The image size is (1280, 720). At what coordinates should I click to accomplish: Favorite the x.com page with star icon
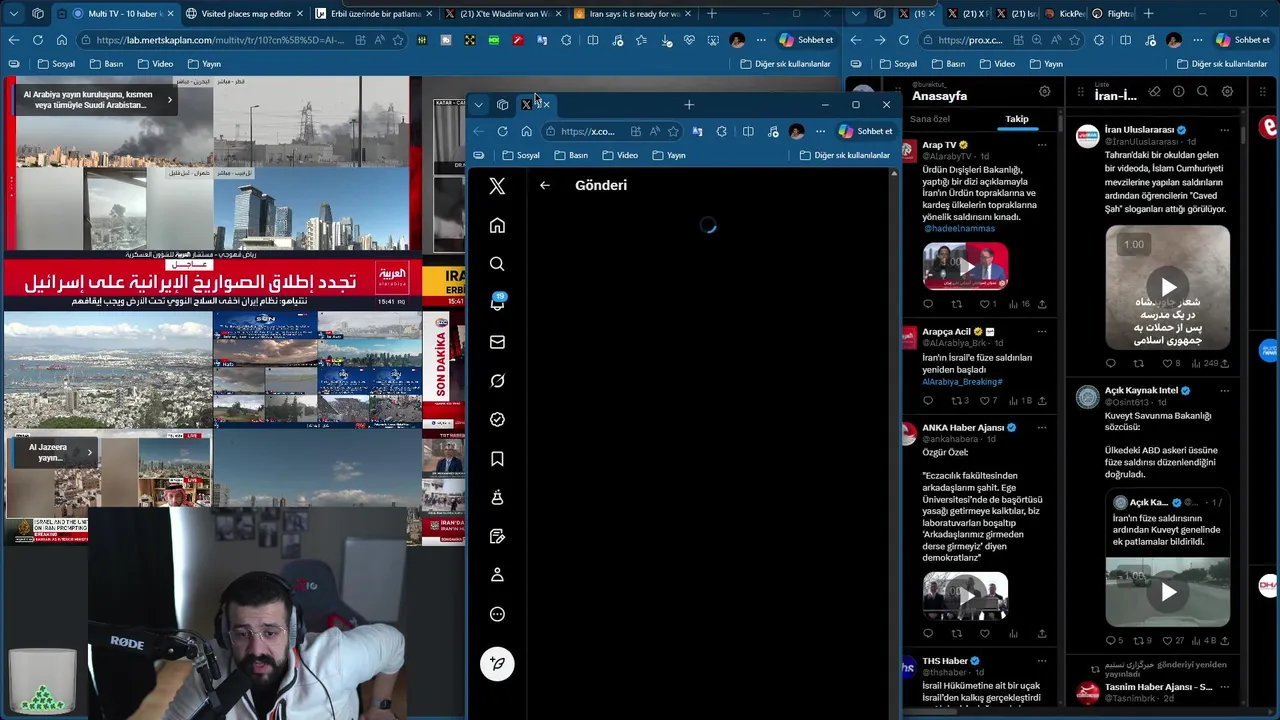point(673,131)
